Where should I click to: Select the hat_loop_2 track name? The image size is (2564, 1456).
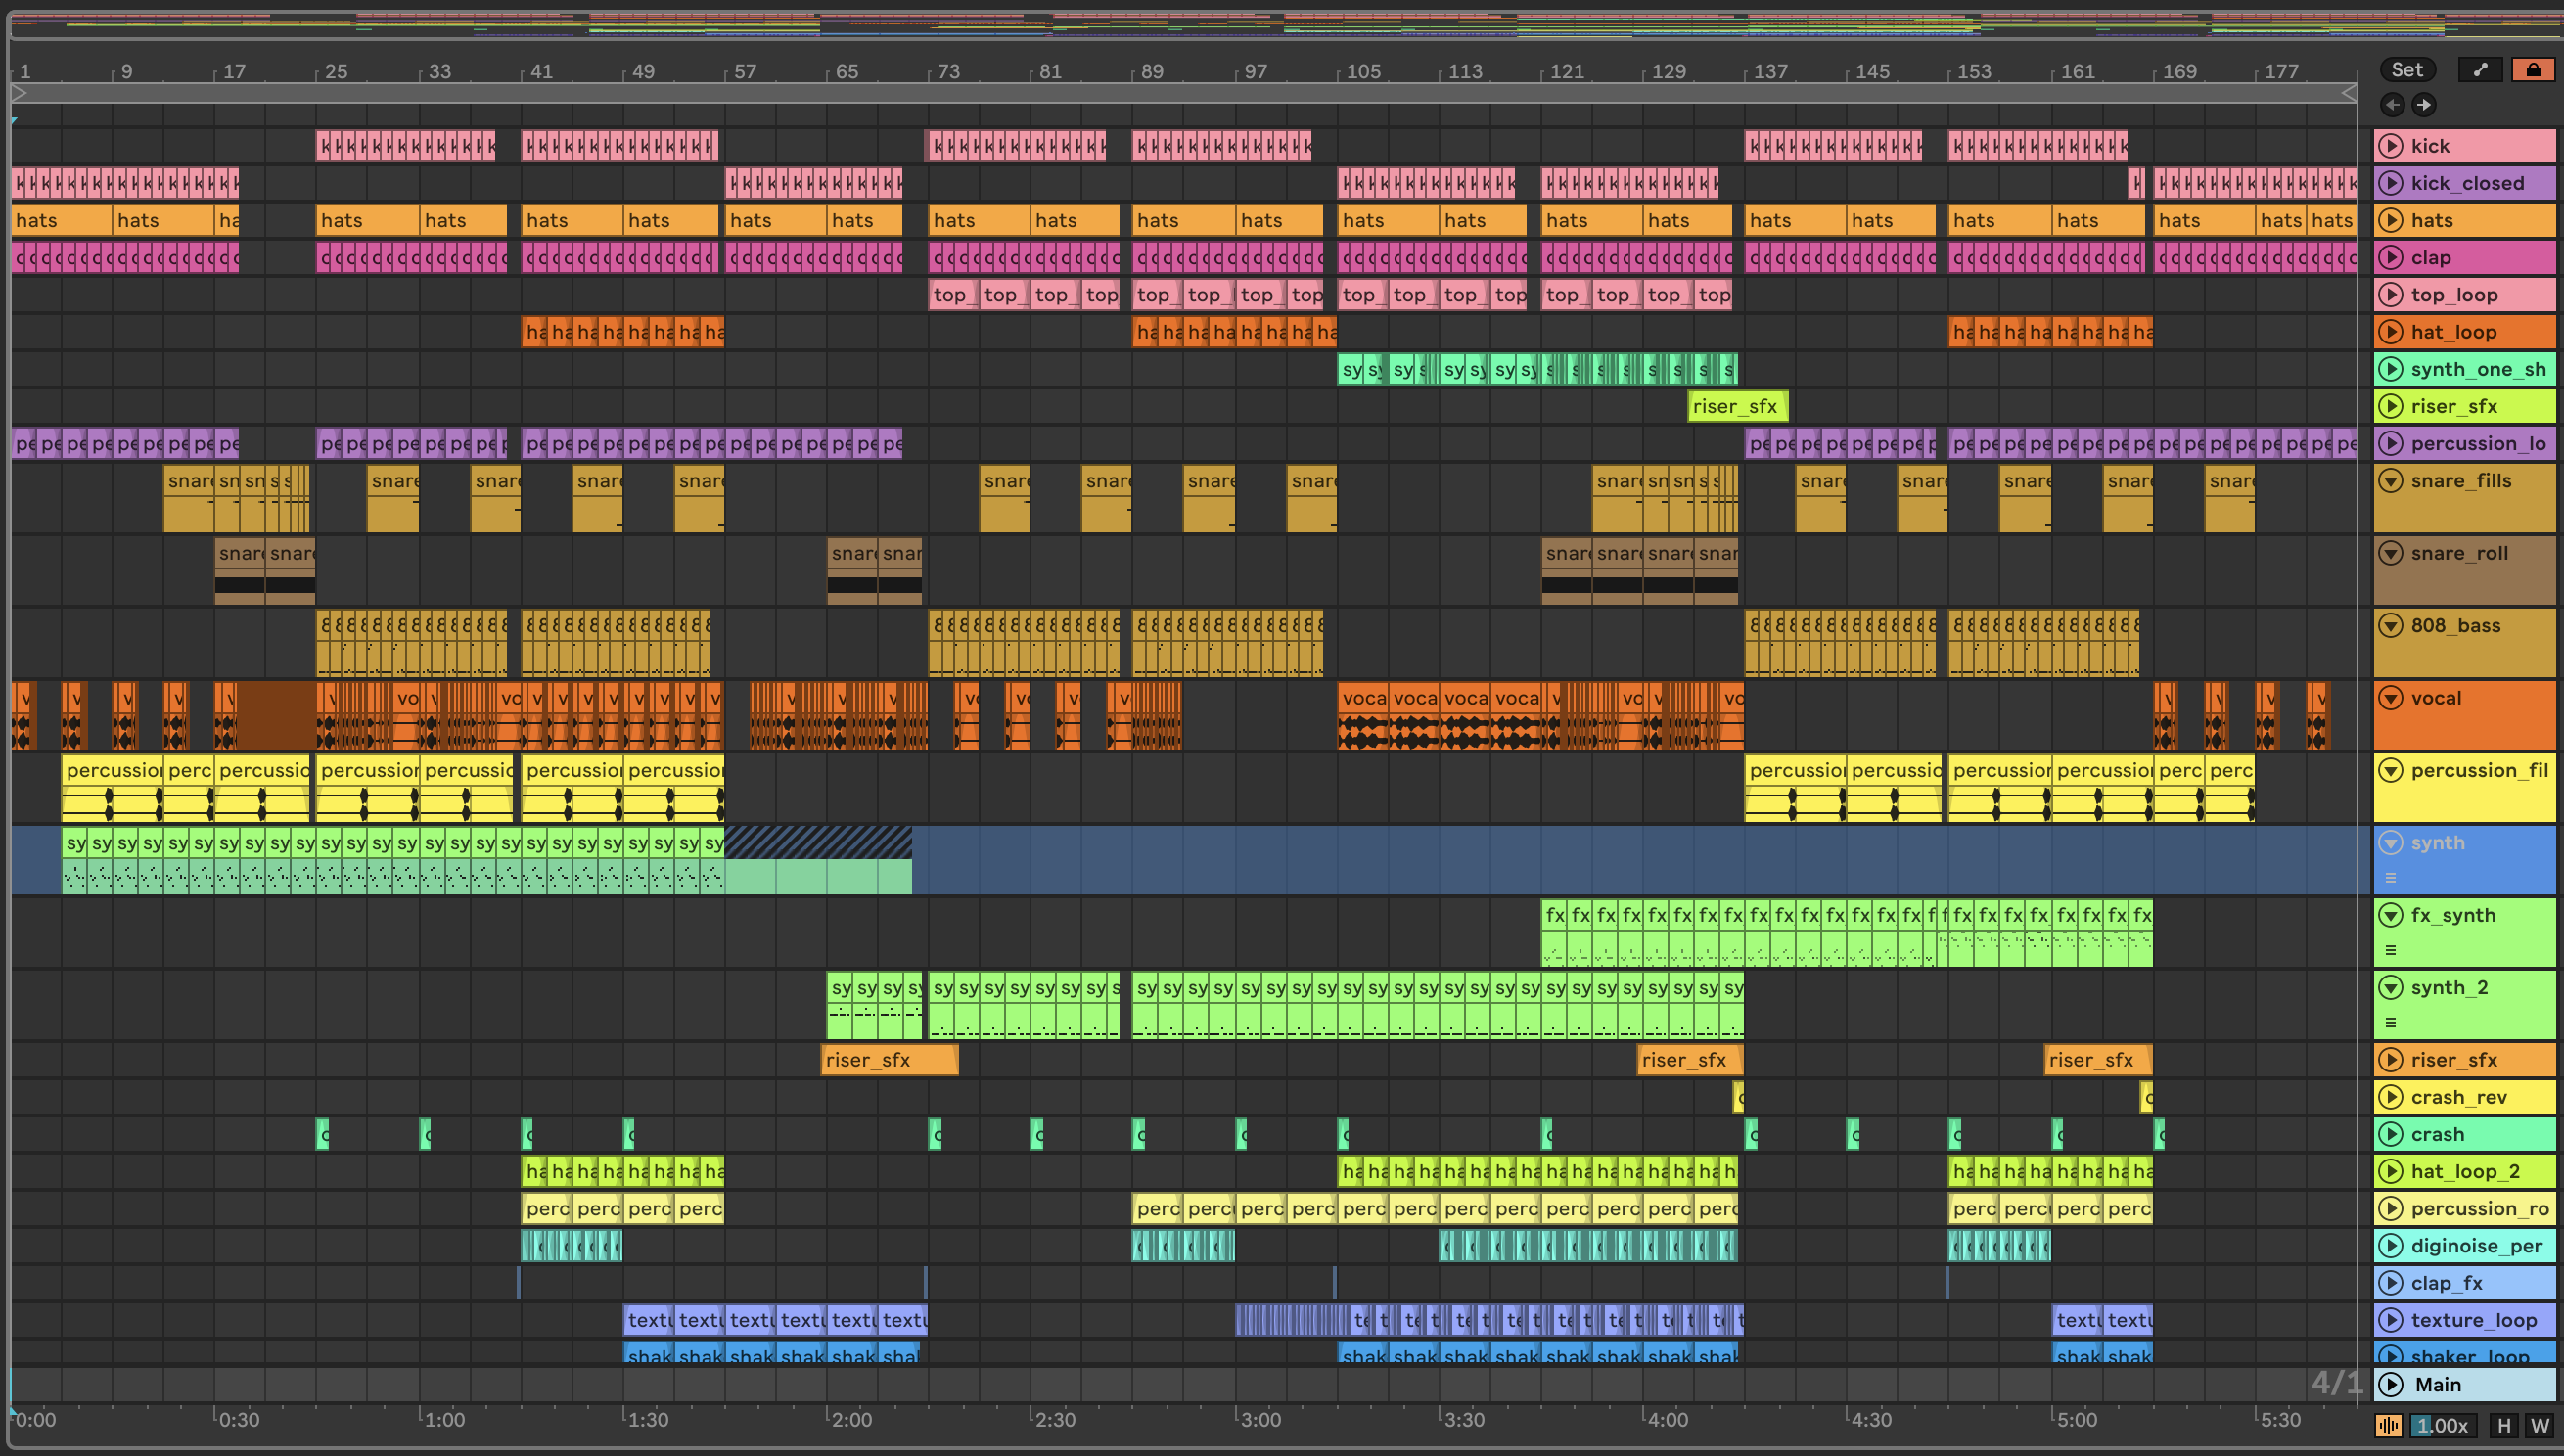pyautogui.click(x=2465, y=1171)
